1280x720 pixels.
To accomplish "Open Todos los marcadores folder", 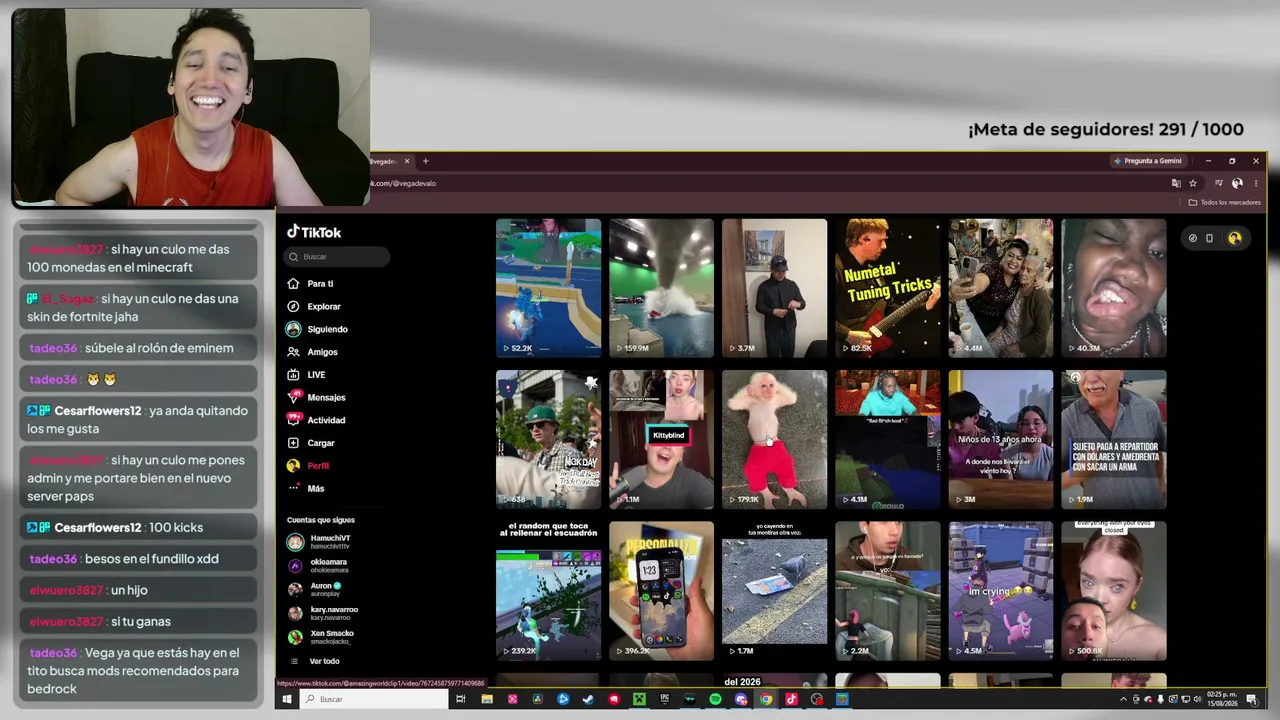I will pyautogui.click(x=1225, y=202).
